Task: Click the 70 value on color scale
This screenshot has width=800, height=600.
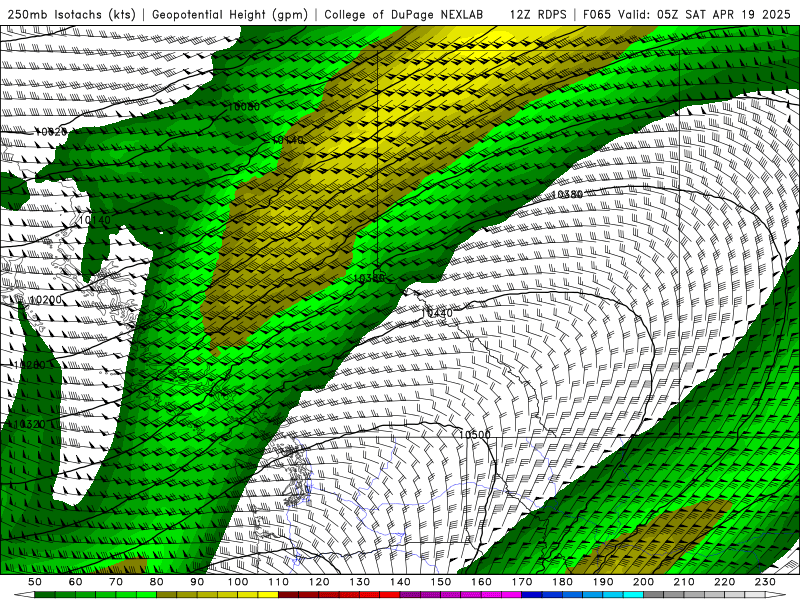Action: (116, 582)
